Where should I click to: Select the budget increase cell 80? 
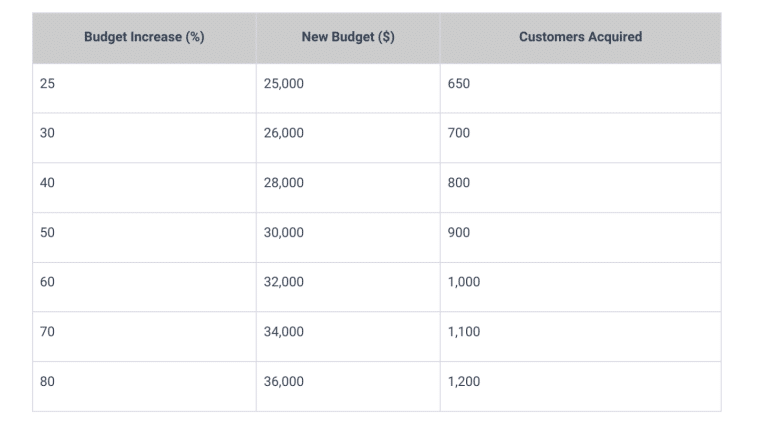click(144, 387)
